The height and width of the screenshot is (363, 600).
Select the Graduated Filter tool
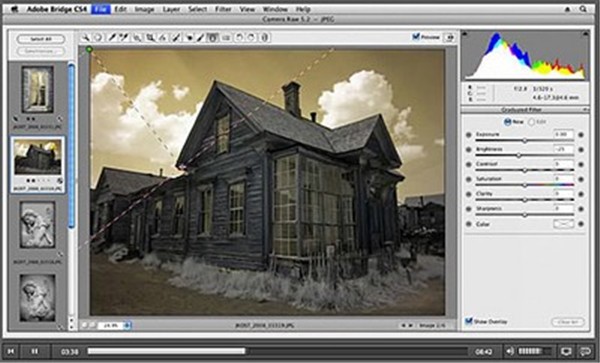213,37
